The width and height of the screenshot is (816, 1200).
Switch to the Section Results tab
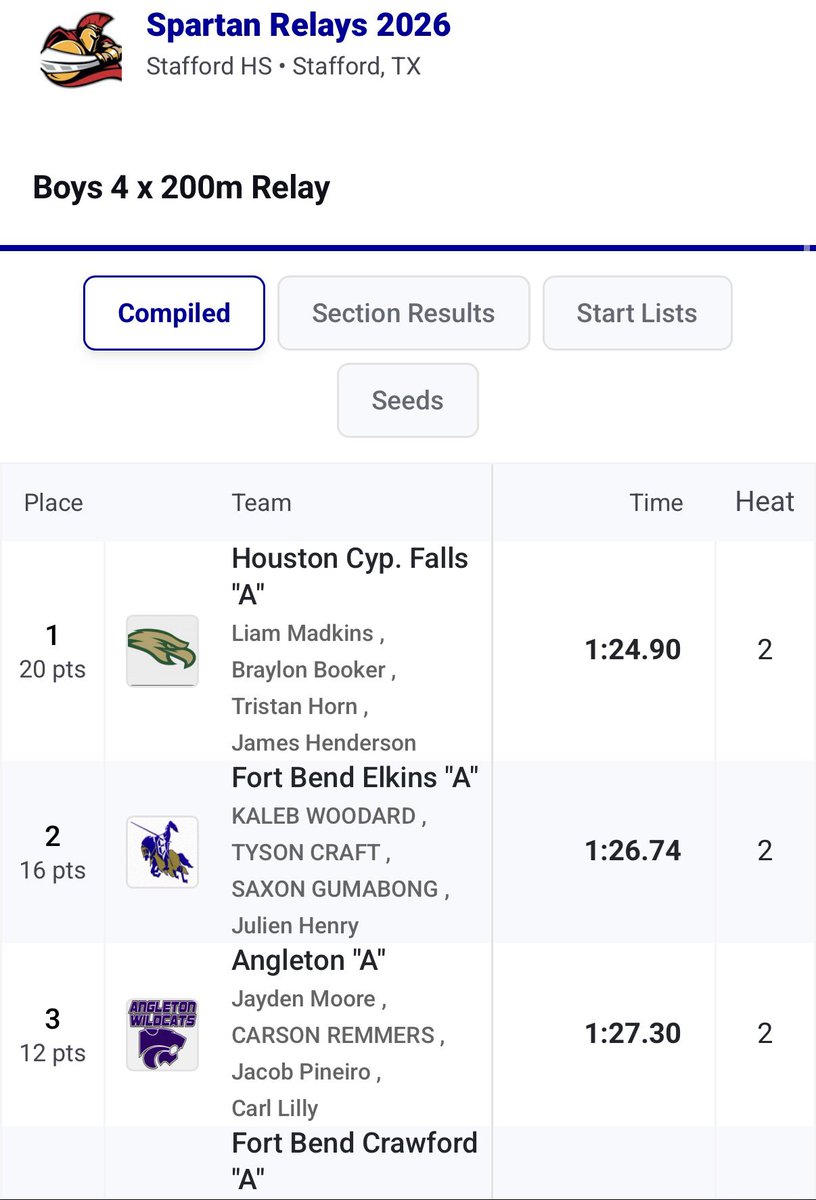(403, 313)
